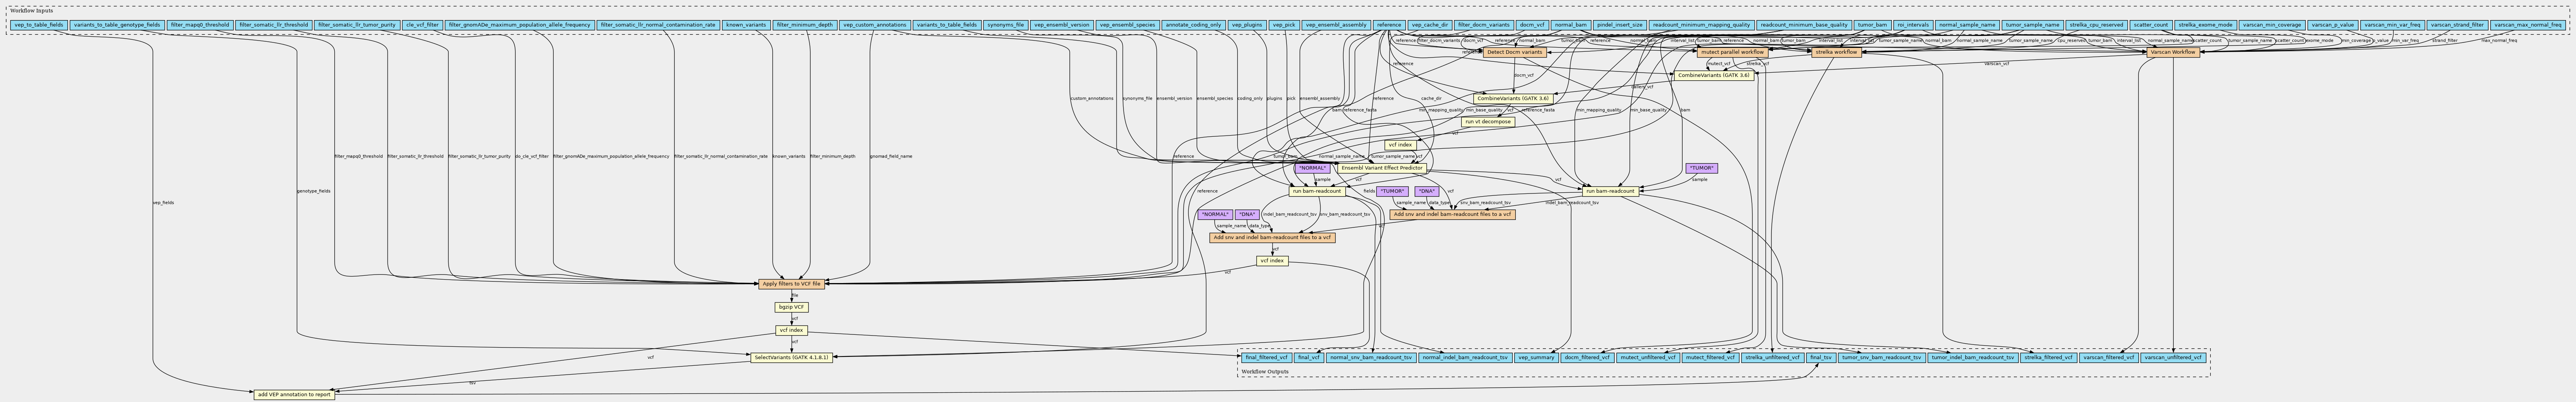Click the strelka_unfiltered_vcf output node

pyautogui.click(x=1773, y=357)
